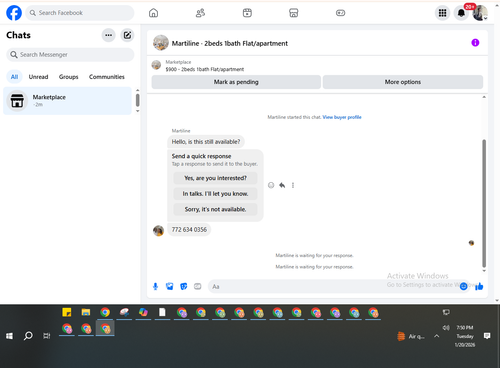Select the All chats filter tab
The height and width of the screenshot is (368, 500).
tap(14, 77)
